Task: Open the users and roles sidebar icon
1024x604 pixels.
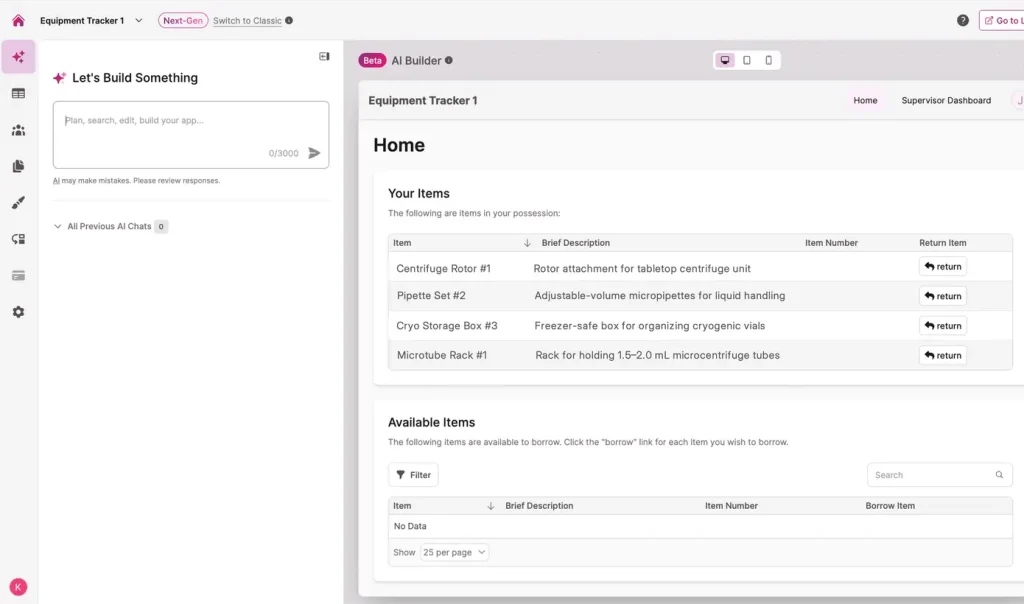Action: (18, 130)
